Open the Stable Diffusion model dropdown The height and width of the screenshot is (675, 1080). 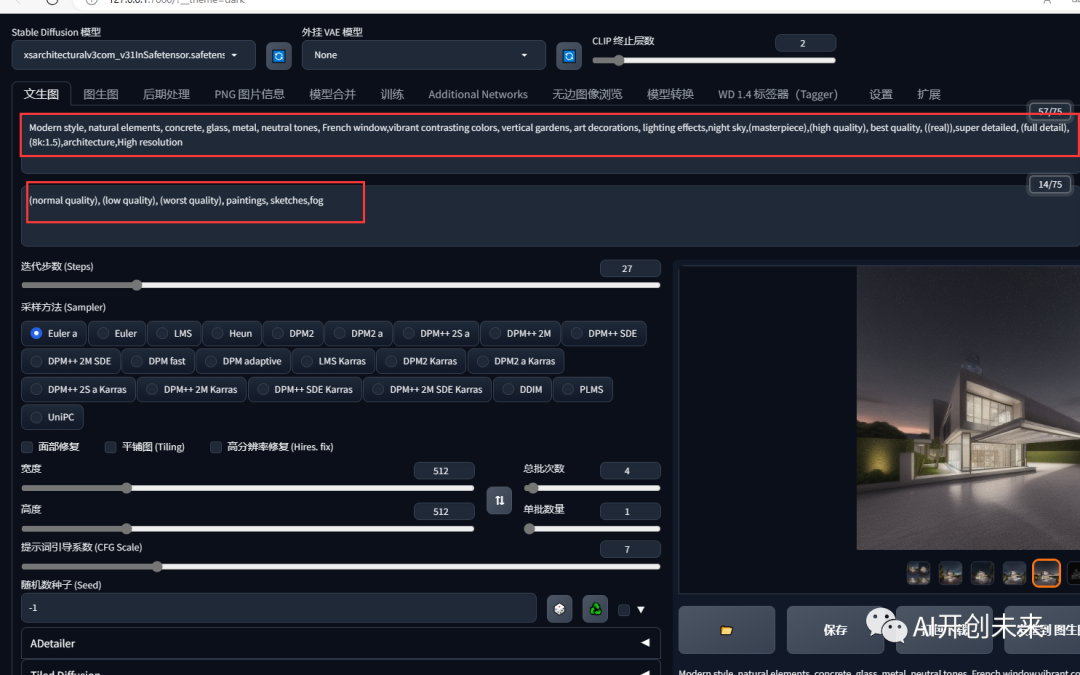point(134,55)
